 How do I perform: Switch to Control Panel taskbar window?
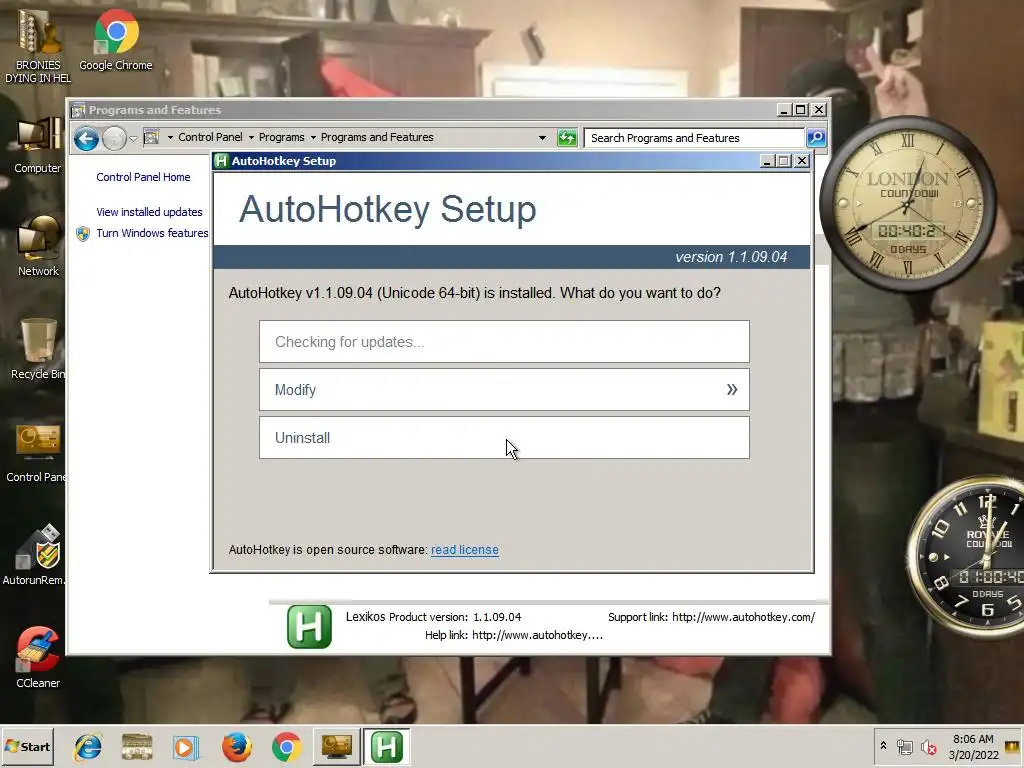(x=336, y=746)
